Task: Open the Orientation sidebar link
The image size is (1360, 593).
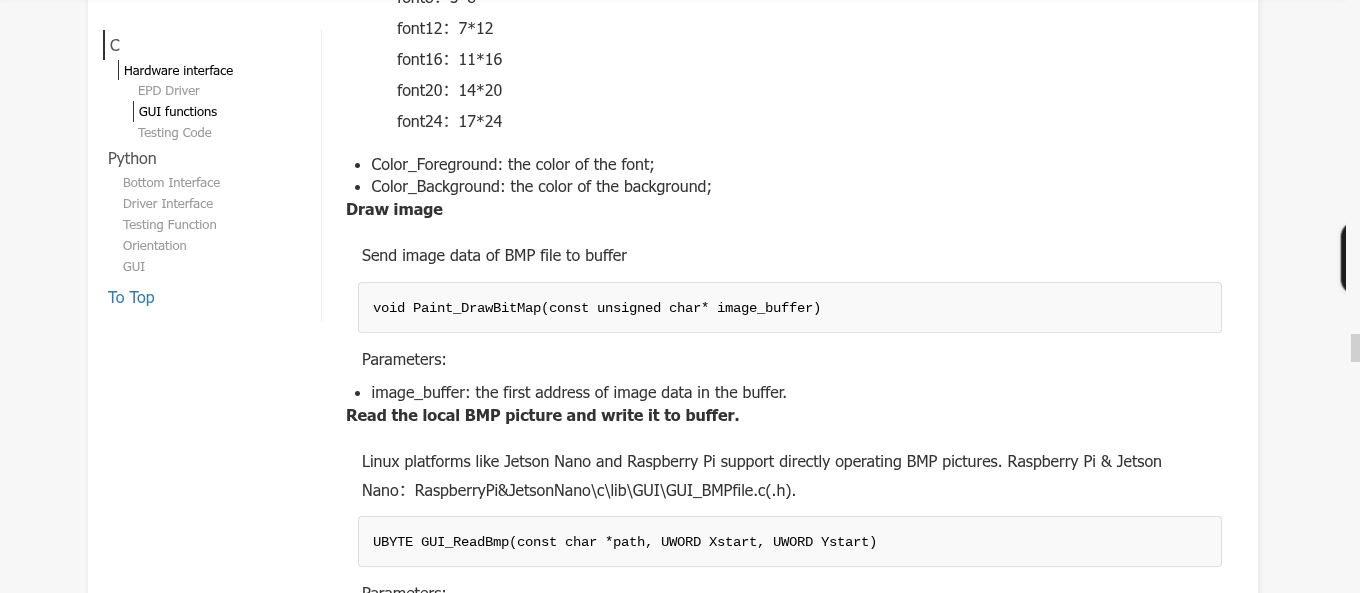Action: pos(155,246)
